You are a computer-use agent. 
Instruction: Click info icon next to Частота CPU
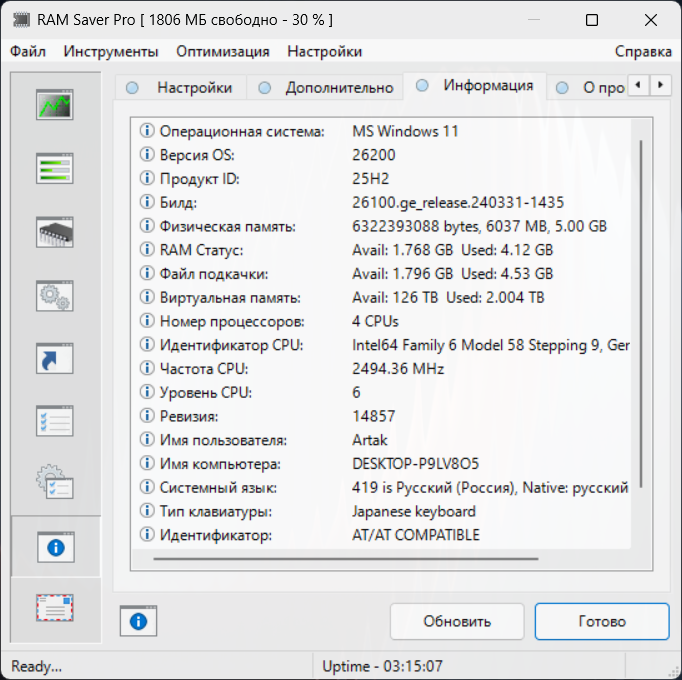click(147, 368)
